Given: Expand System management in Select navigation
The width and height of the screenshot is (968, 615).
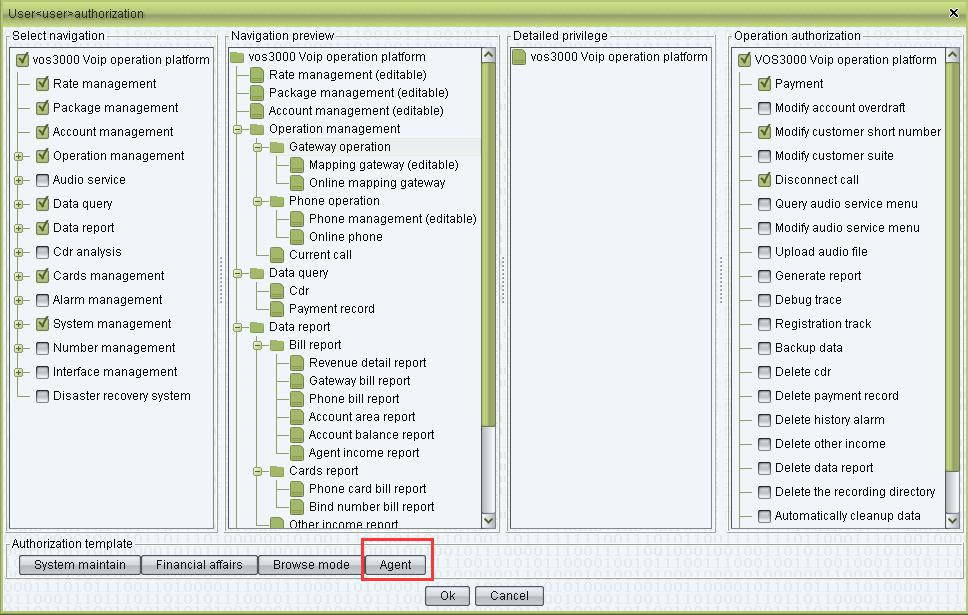Looking at the screenshot, I should coord(18,324).
